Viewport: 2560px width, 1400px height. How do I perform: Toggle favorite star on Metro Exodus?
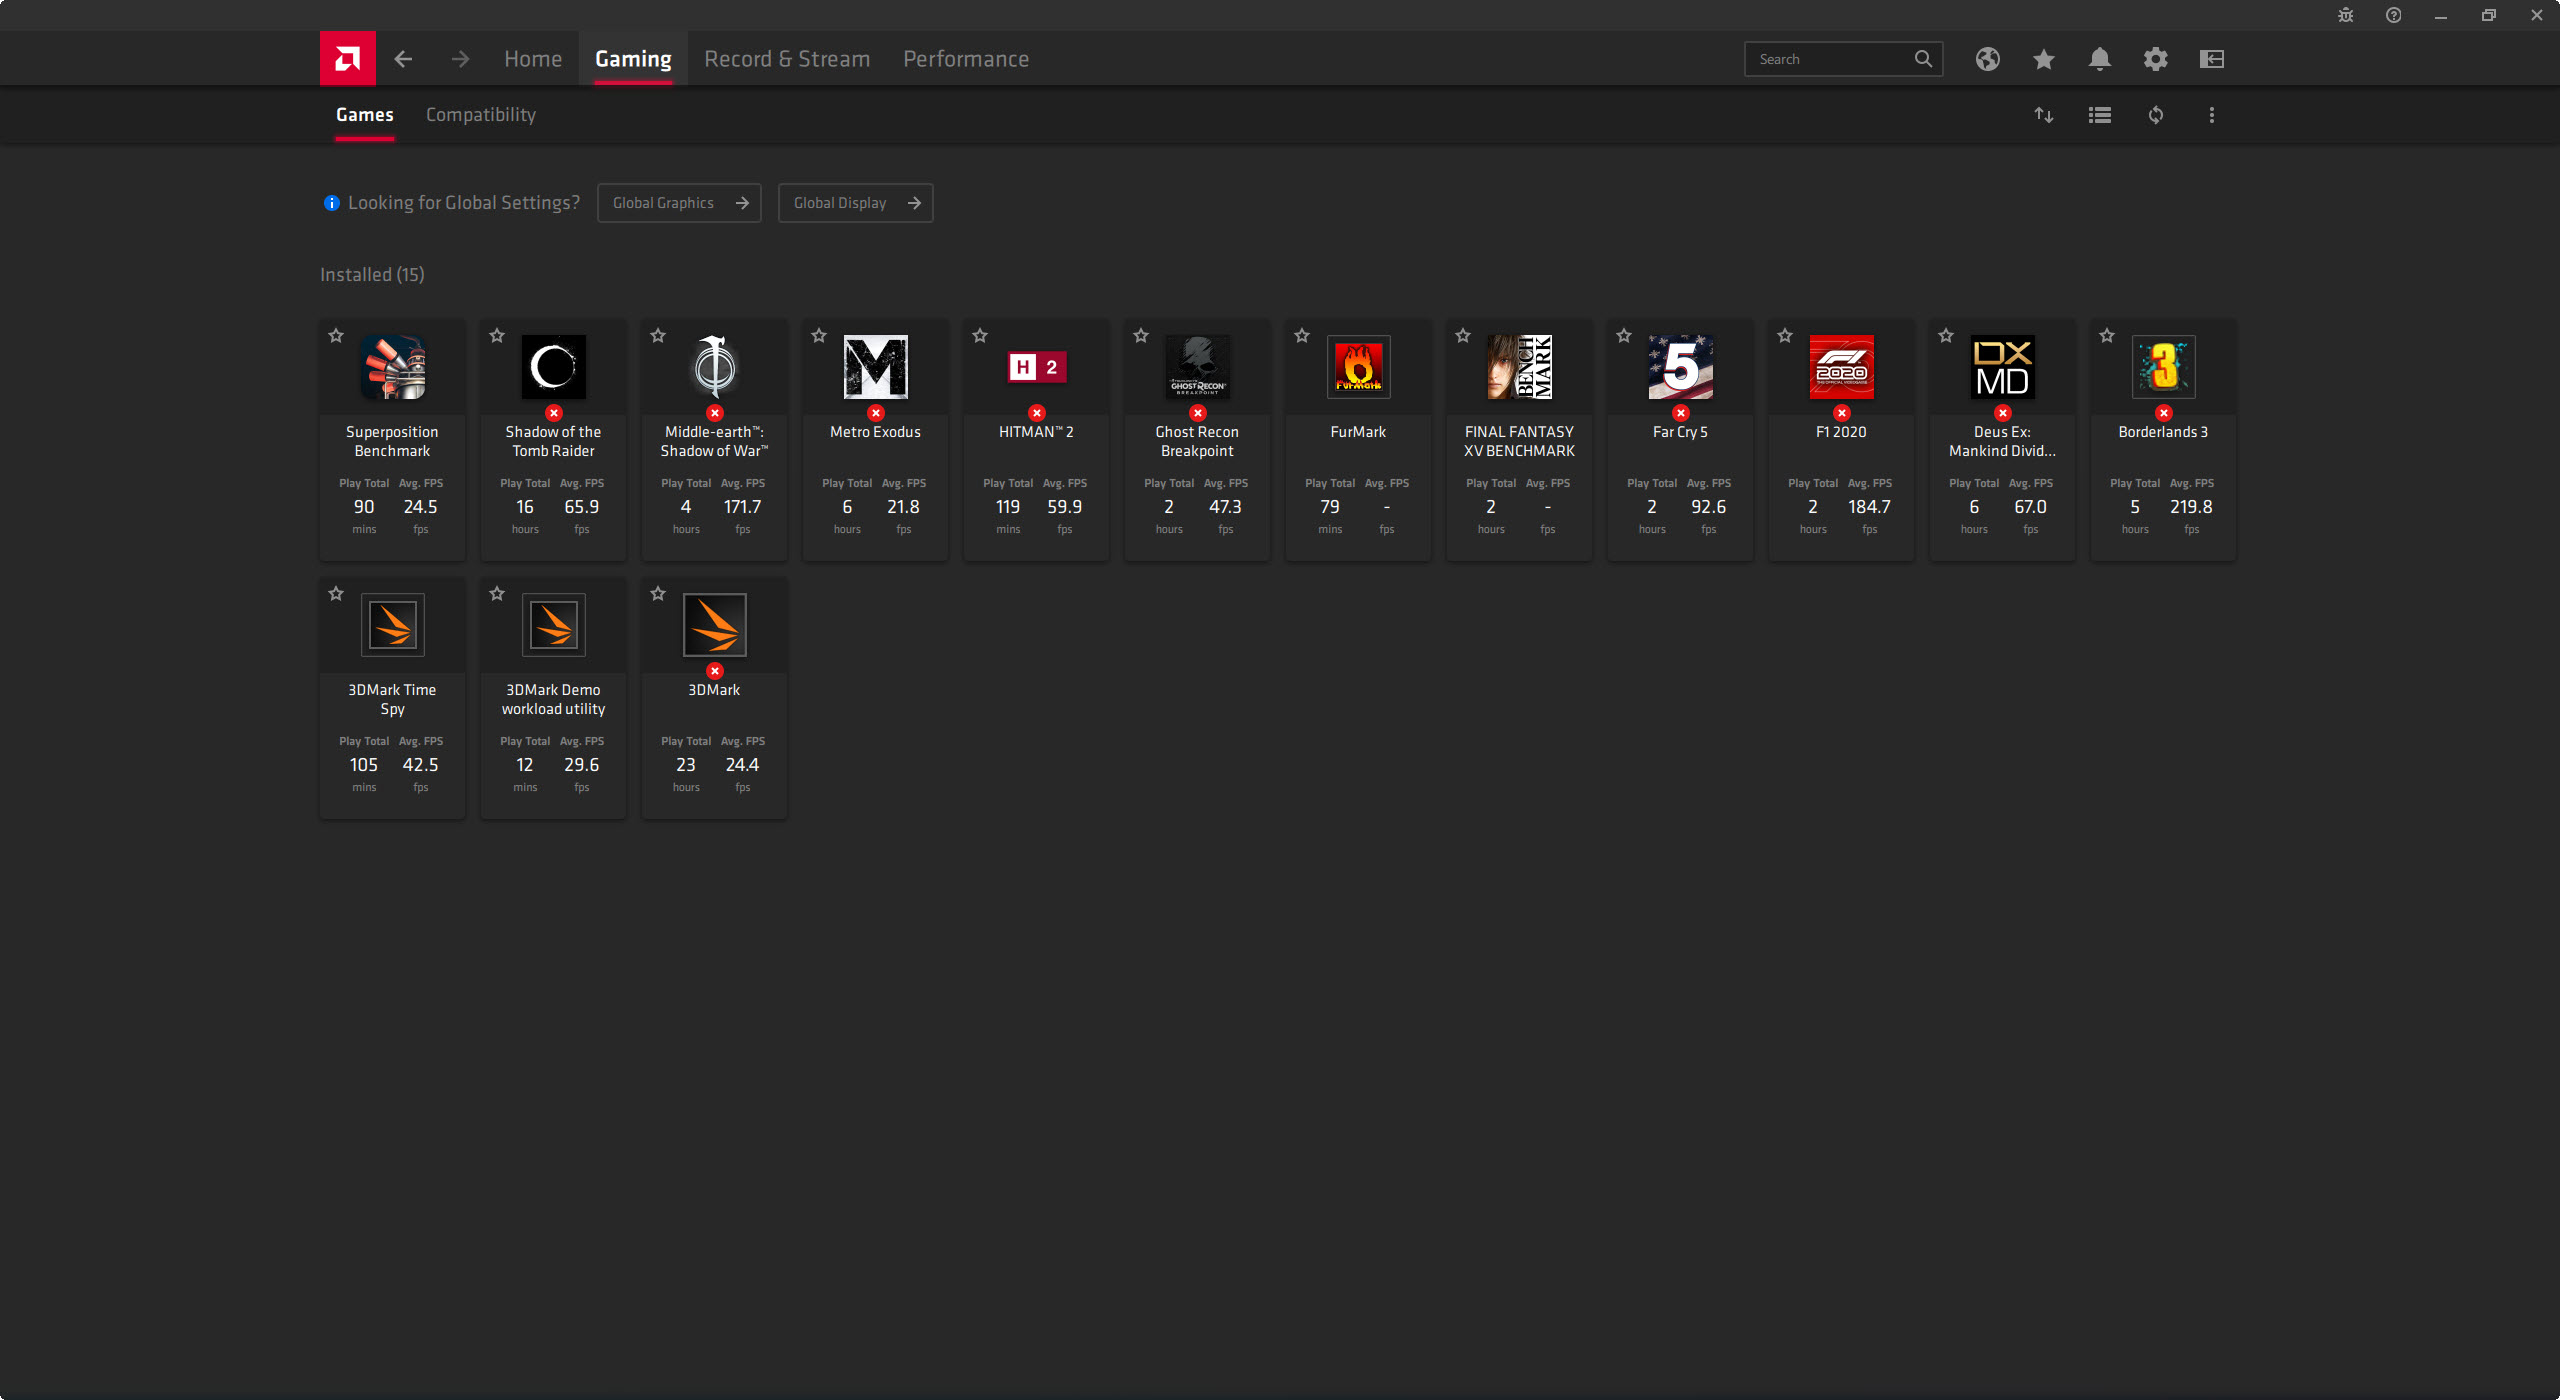[819, 336]
